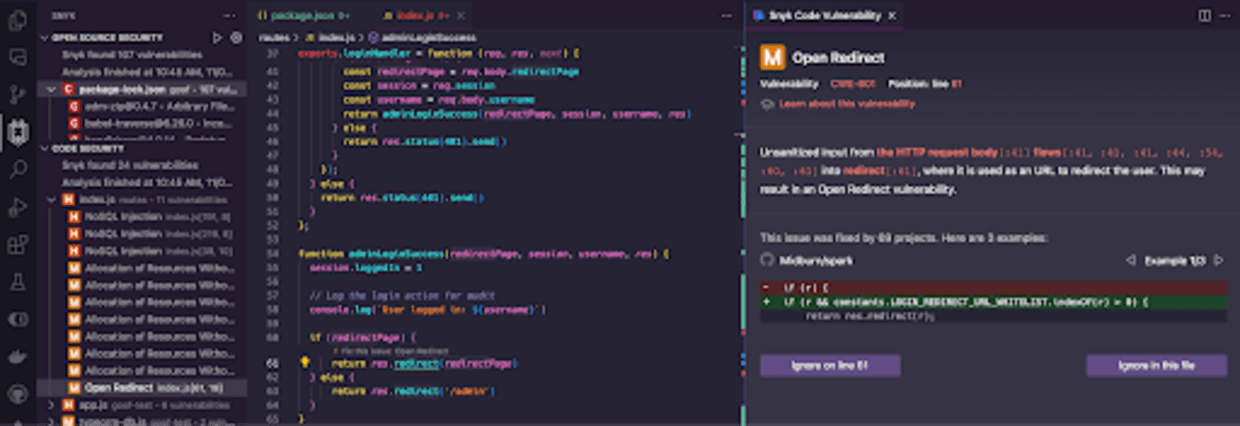Click the 'Example 1/3' counter text
This screenshot has width=1240, height=426.
pos(1175,260)
